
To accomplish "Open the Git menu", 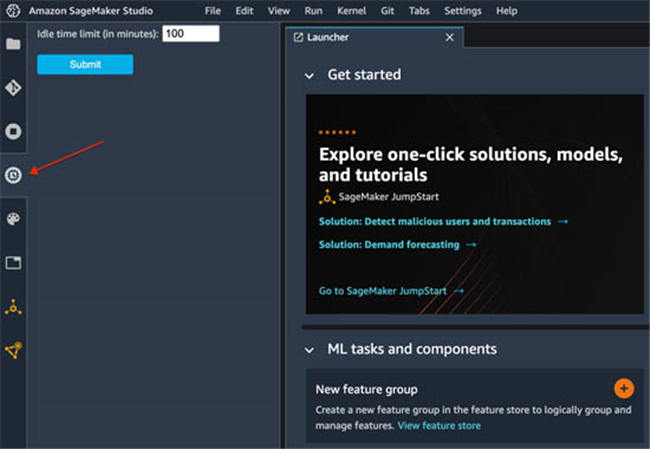I will coord(387,11).
